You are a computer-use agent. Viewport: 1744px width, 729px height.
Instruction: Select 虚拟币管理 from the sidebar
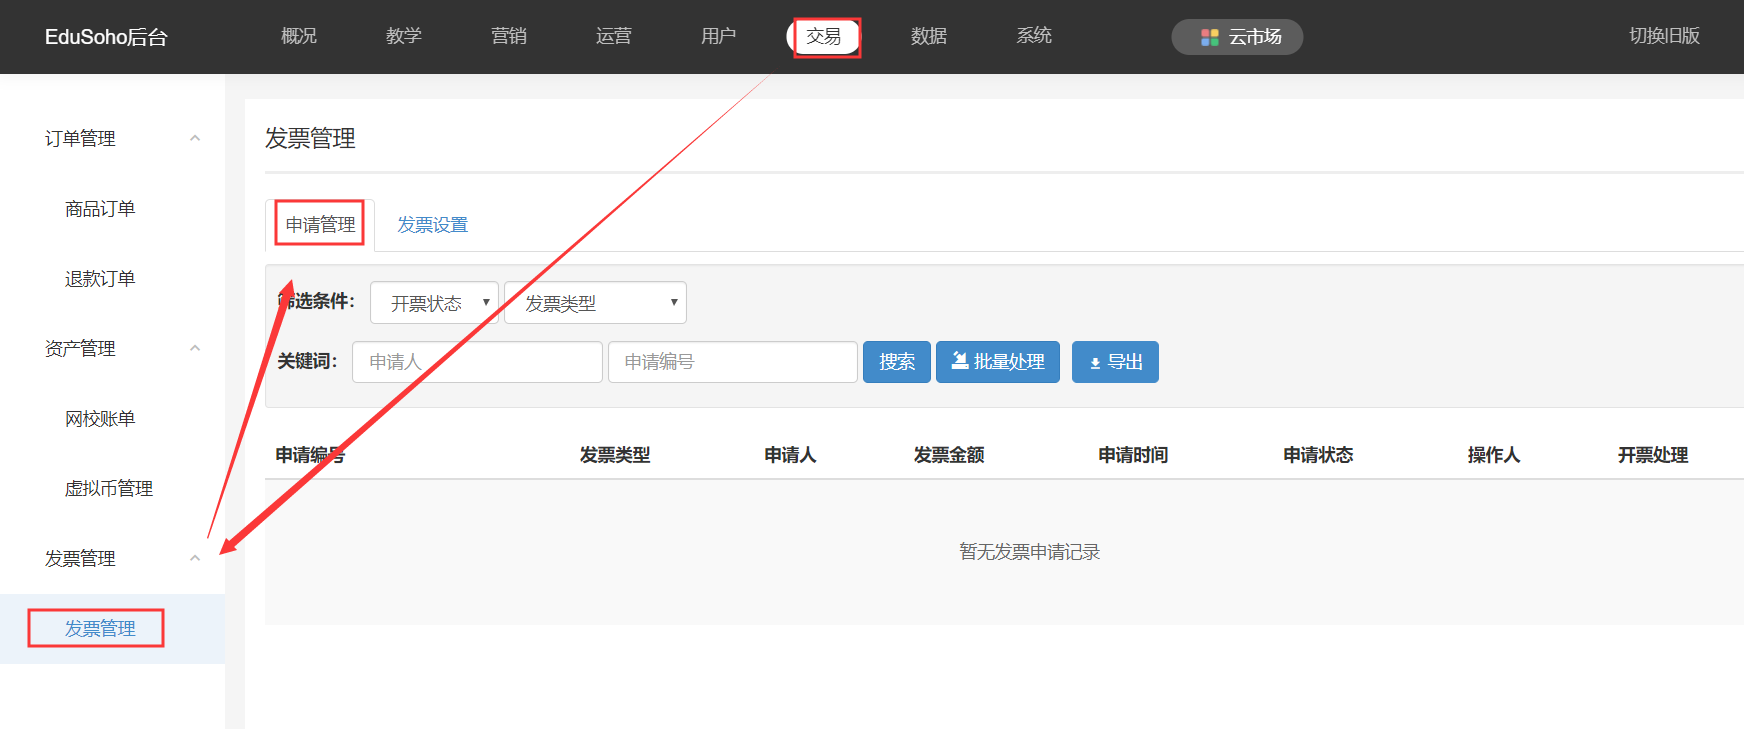point(109,489)
